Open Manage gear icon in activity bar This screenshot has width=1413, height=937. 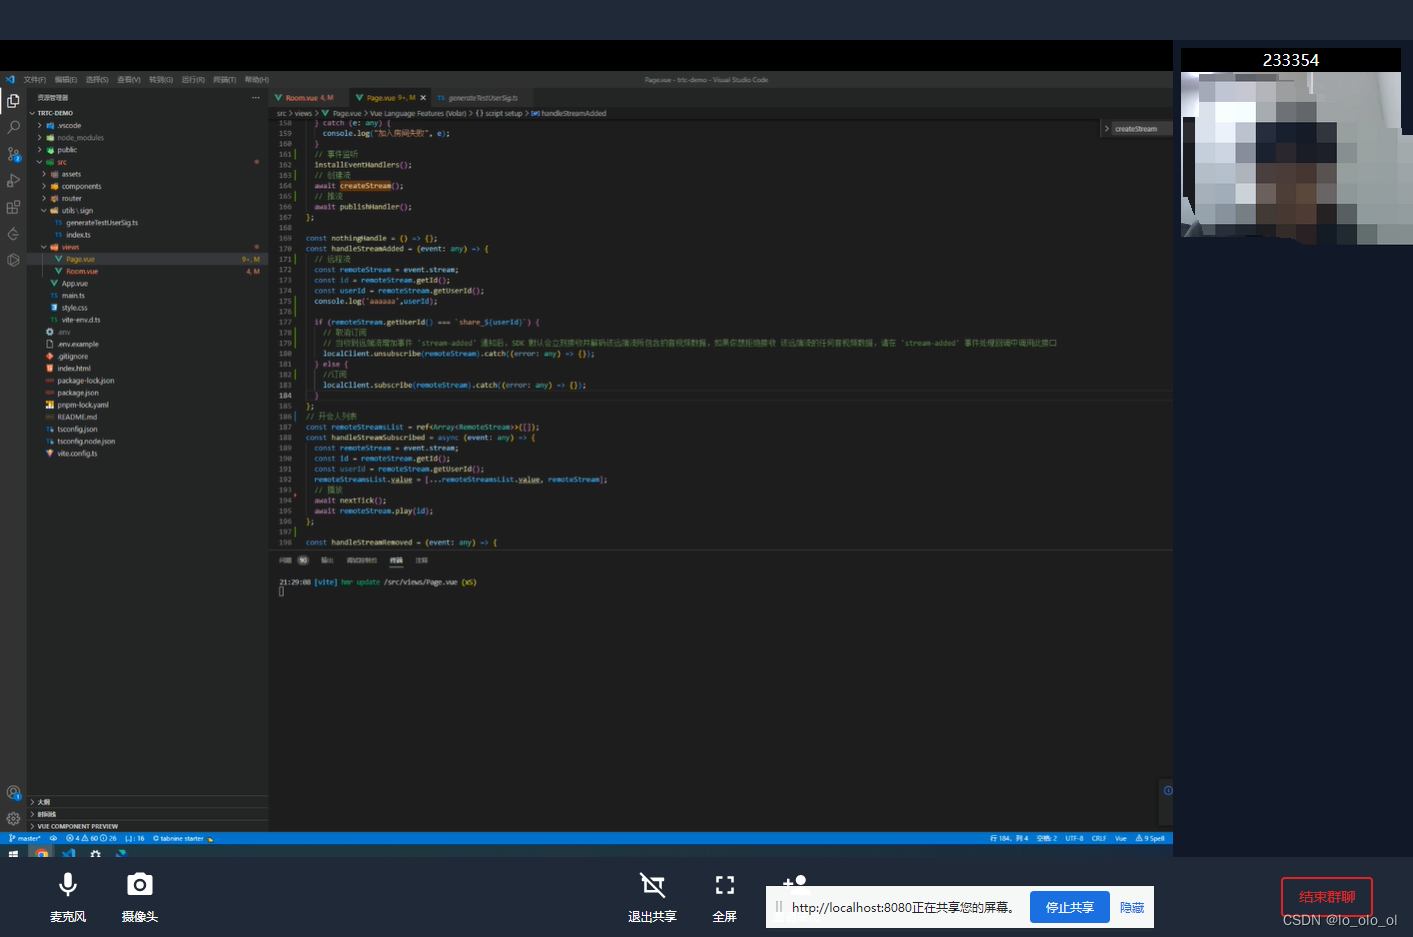click(x=13, y=818)
